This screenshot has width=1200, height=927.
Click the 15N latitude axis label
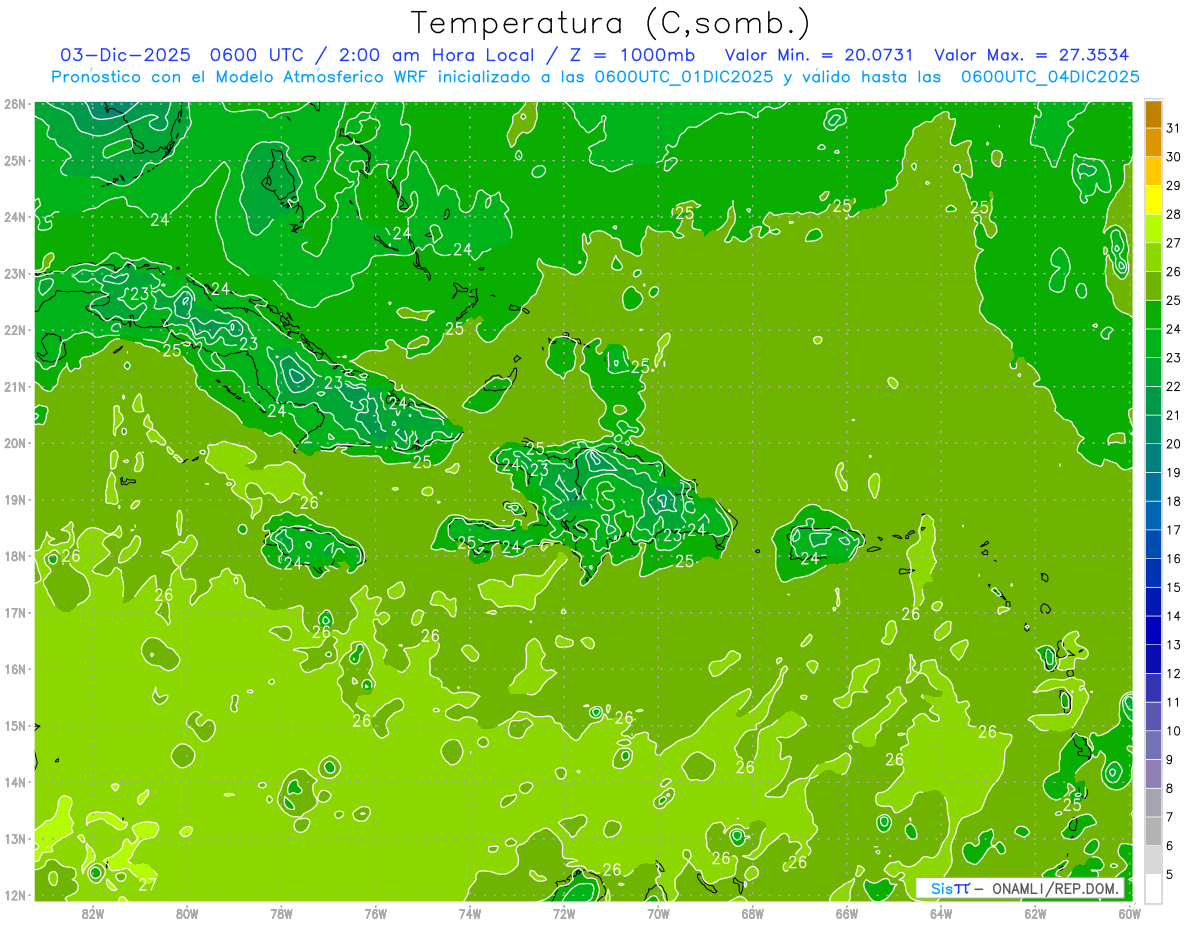(x=15, y=725)
